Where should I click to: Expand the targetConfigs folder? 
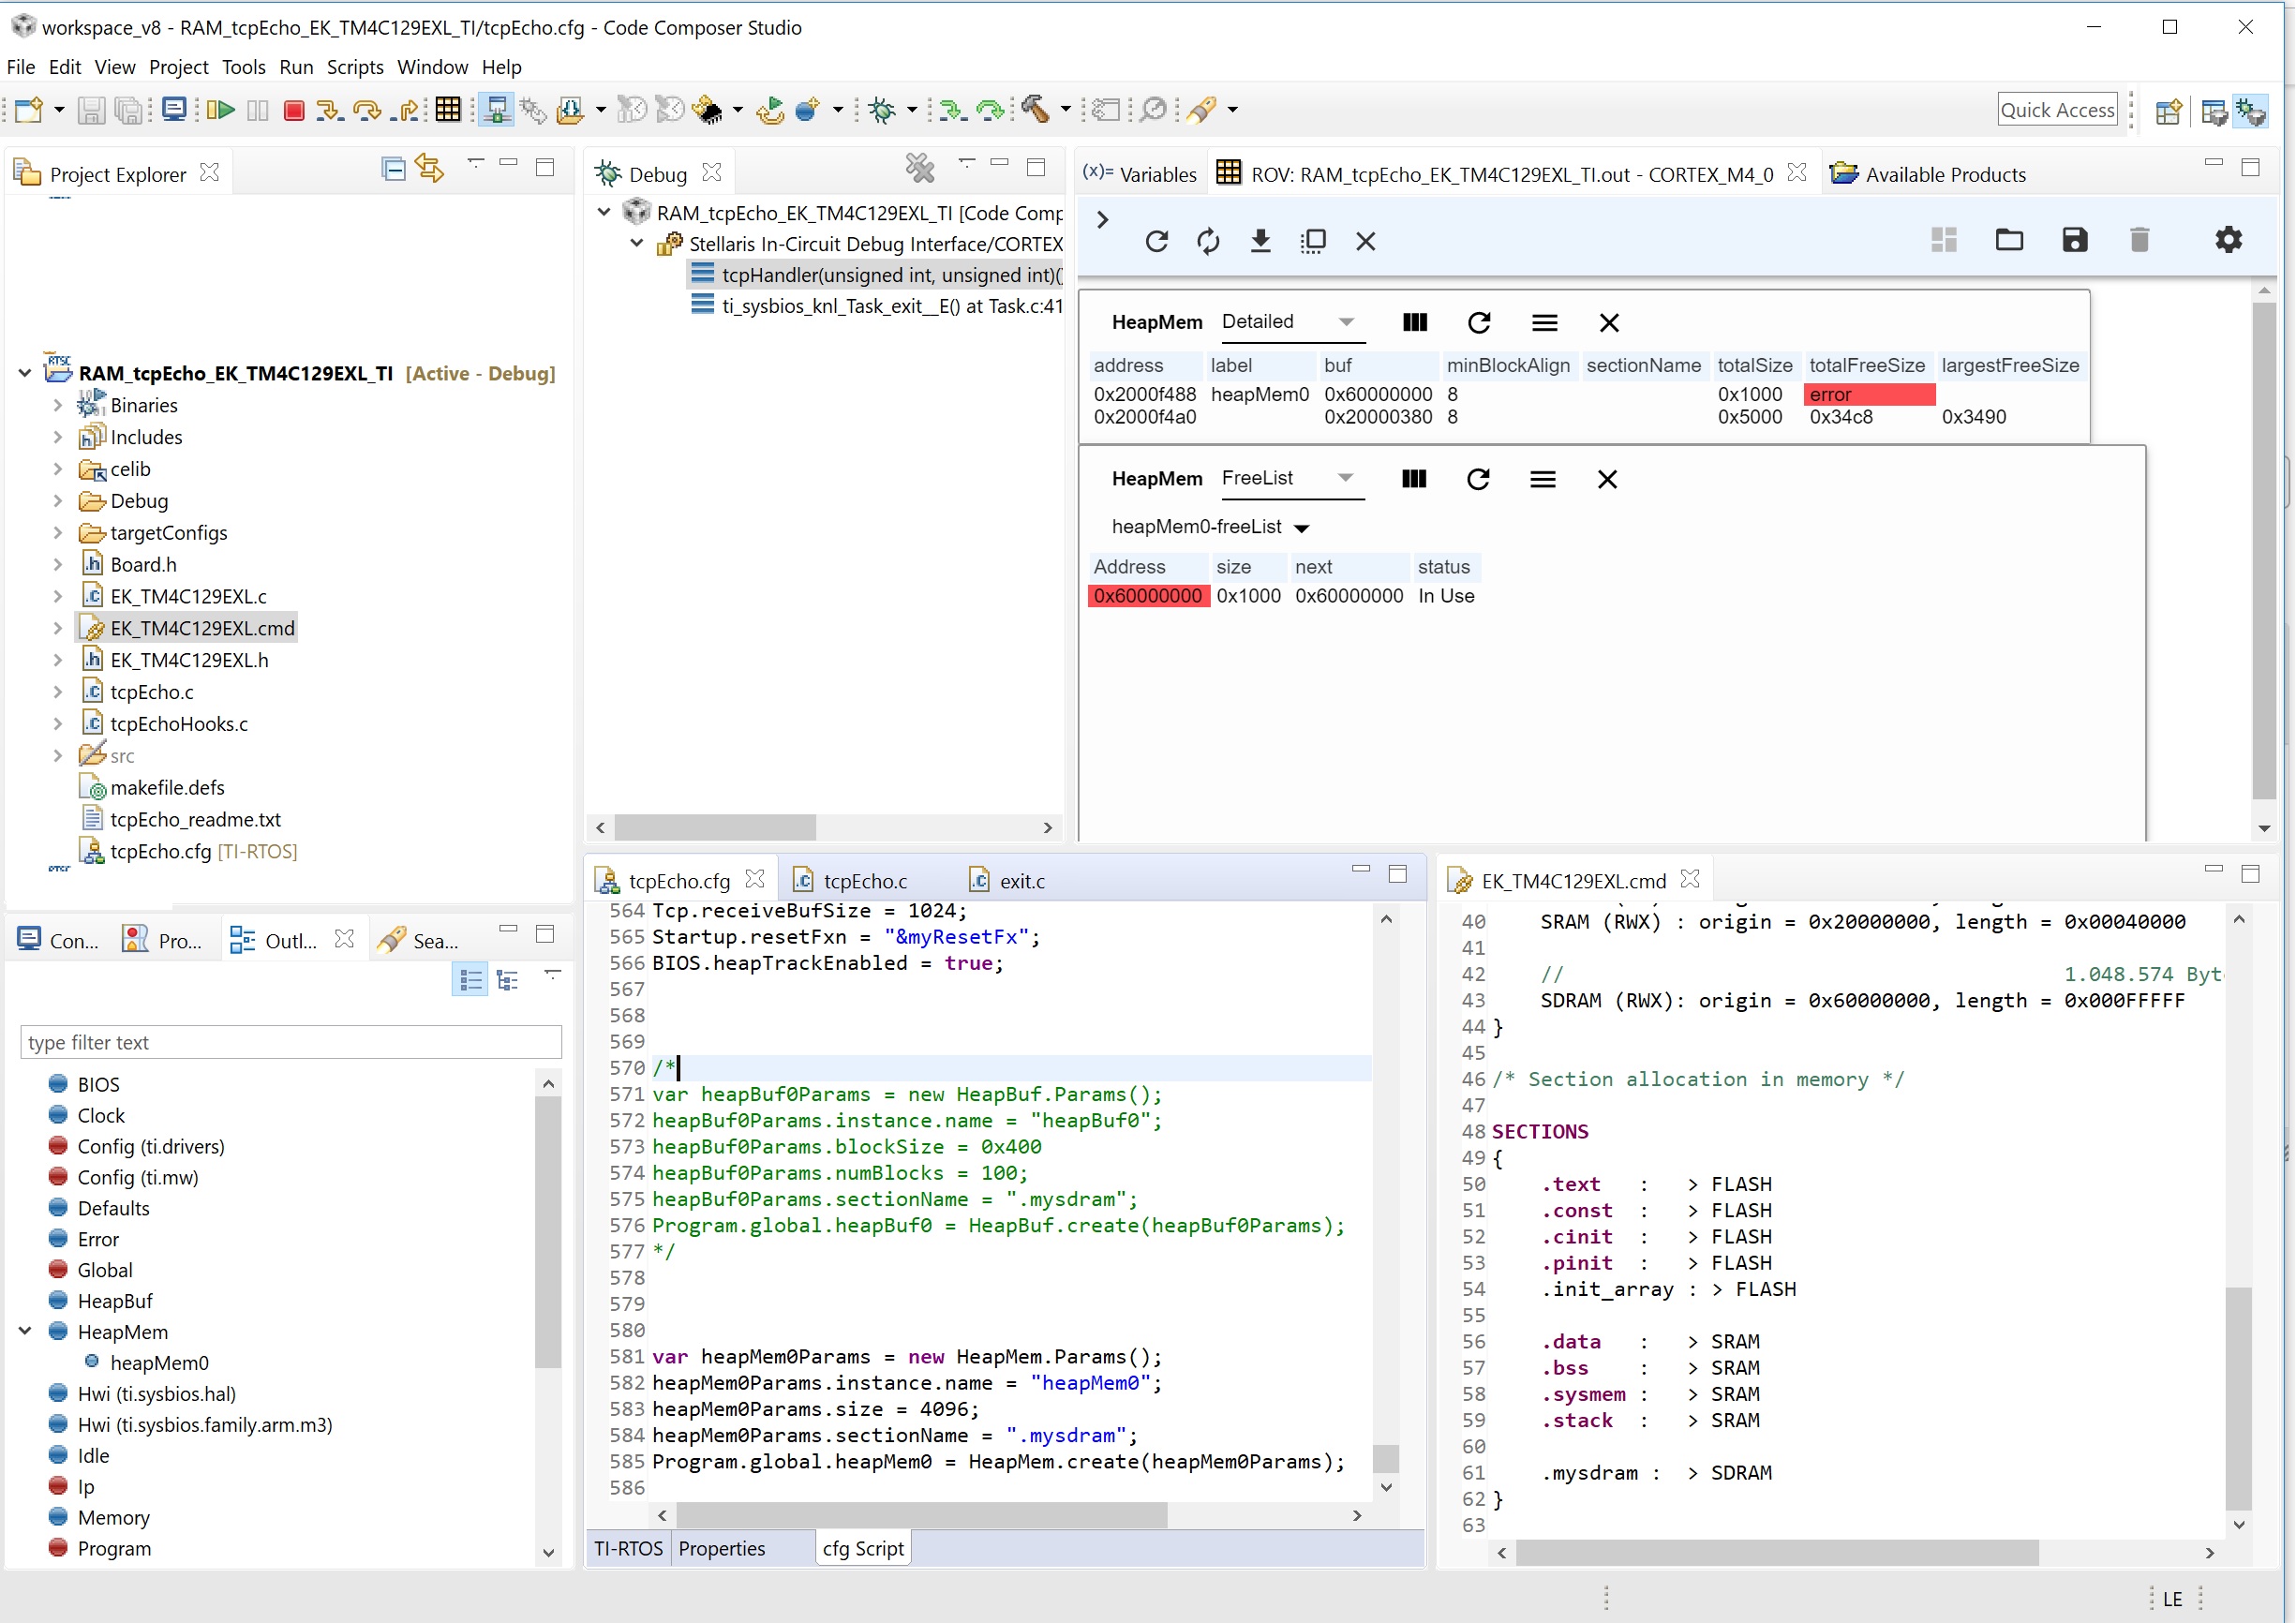tap(57, 533)
